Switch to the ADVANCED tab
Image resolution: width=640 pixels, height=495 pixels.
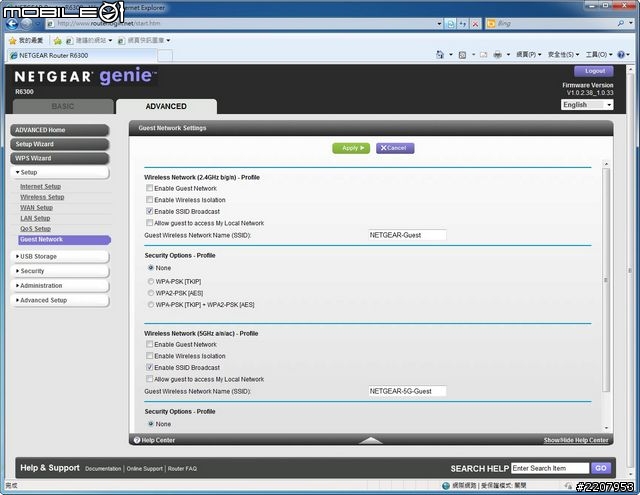166,107
